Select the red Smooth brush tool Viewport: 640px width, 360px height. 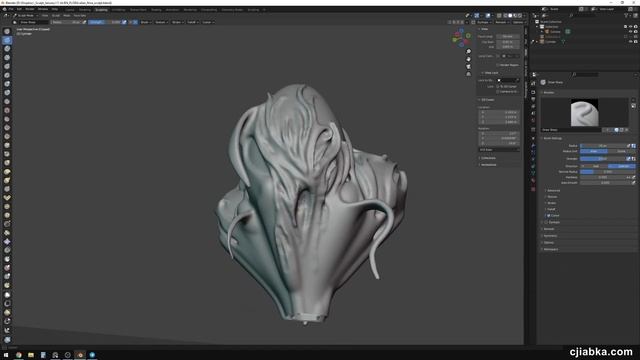point(7,110)
